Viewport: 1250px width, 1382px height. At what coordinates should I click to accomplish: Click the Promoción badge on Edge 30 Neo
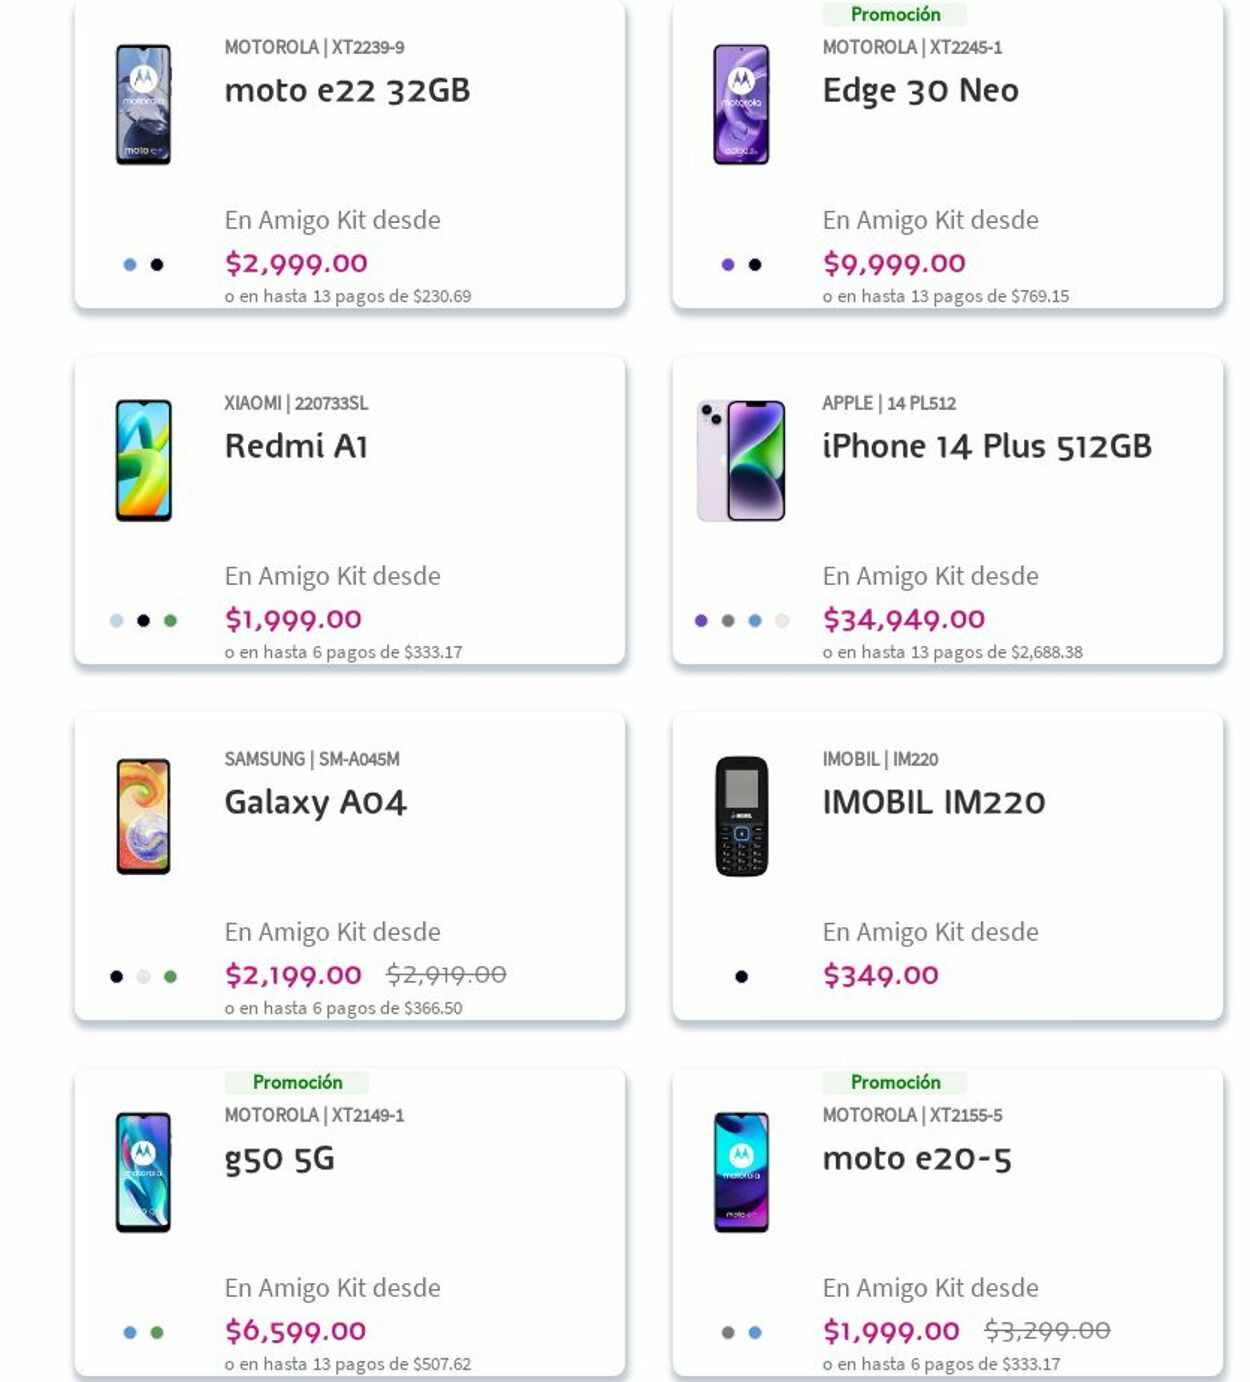[895, 15]
